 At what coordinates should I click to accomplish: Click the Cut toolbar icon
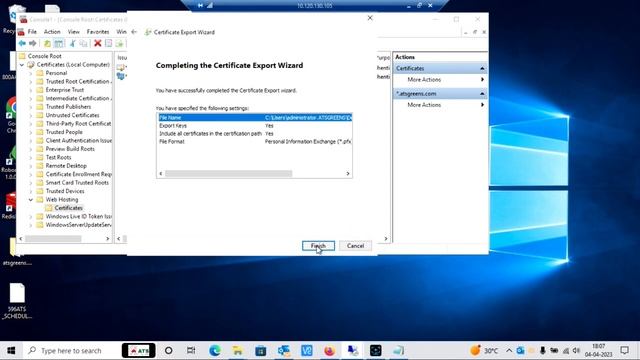(x=72, y=43)
